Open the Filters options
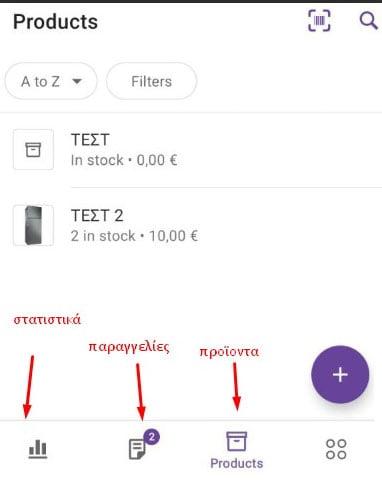This screenshot has width=382, height=482. pyautogui.click(x=151, y=81)
